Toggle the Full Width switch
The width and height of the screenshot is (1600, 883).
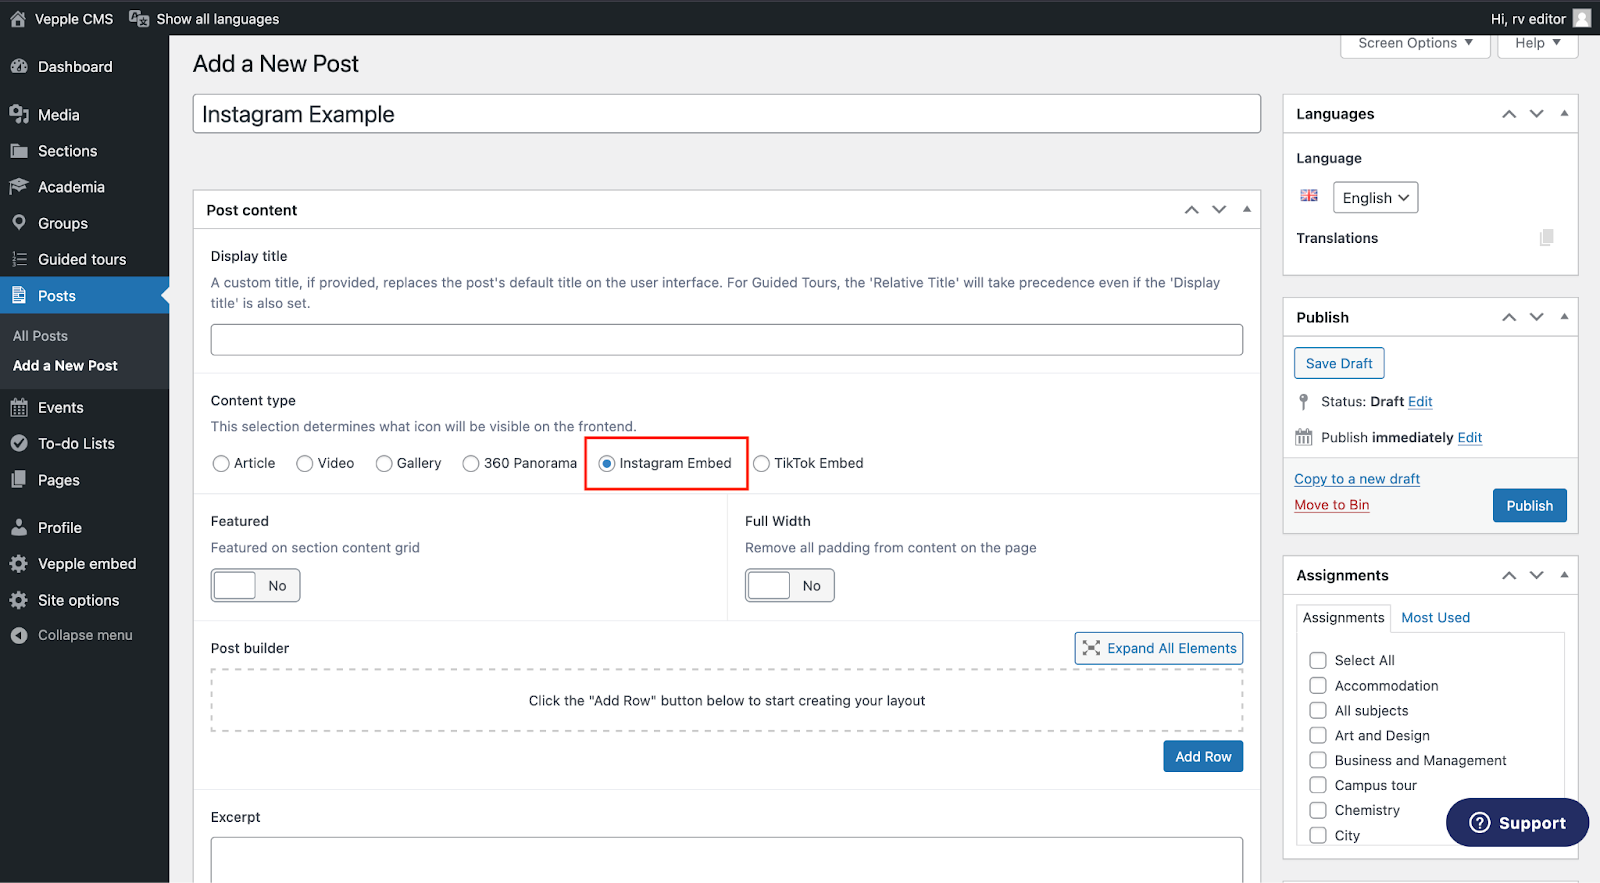[x=790, y=585]
